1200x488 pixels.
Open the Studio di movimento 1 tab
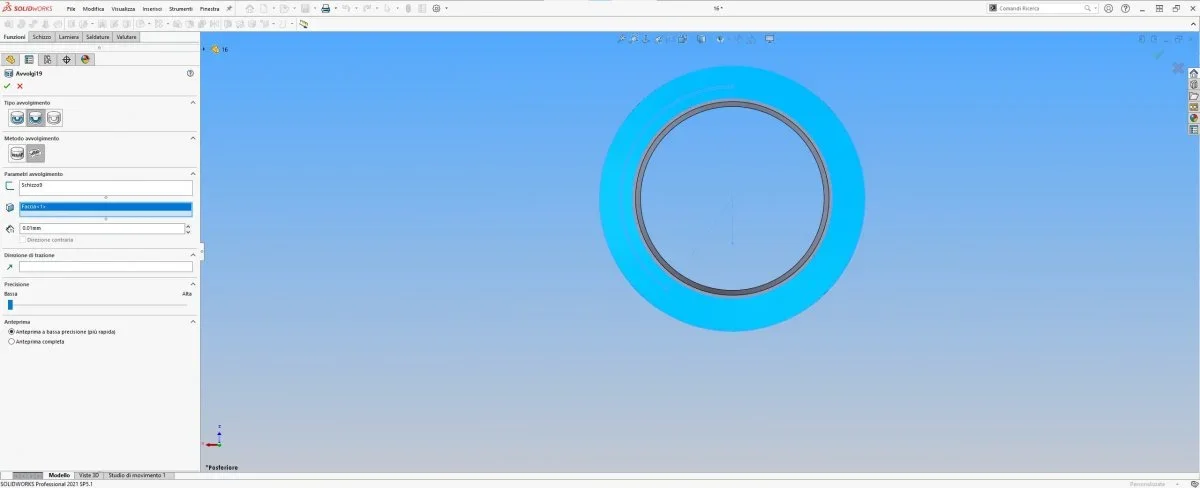click(x=137, y=475)
